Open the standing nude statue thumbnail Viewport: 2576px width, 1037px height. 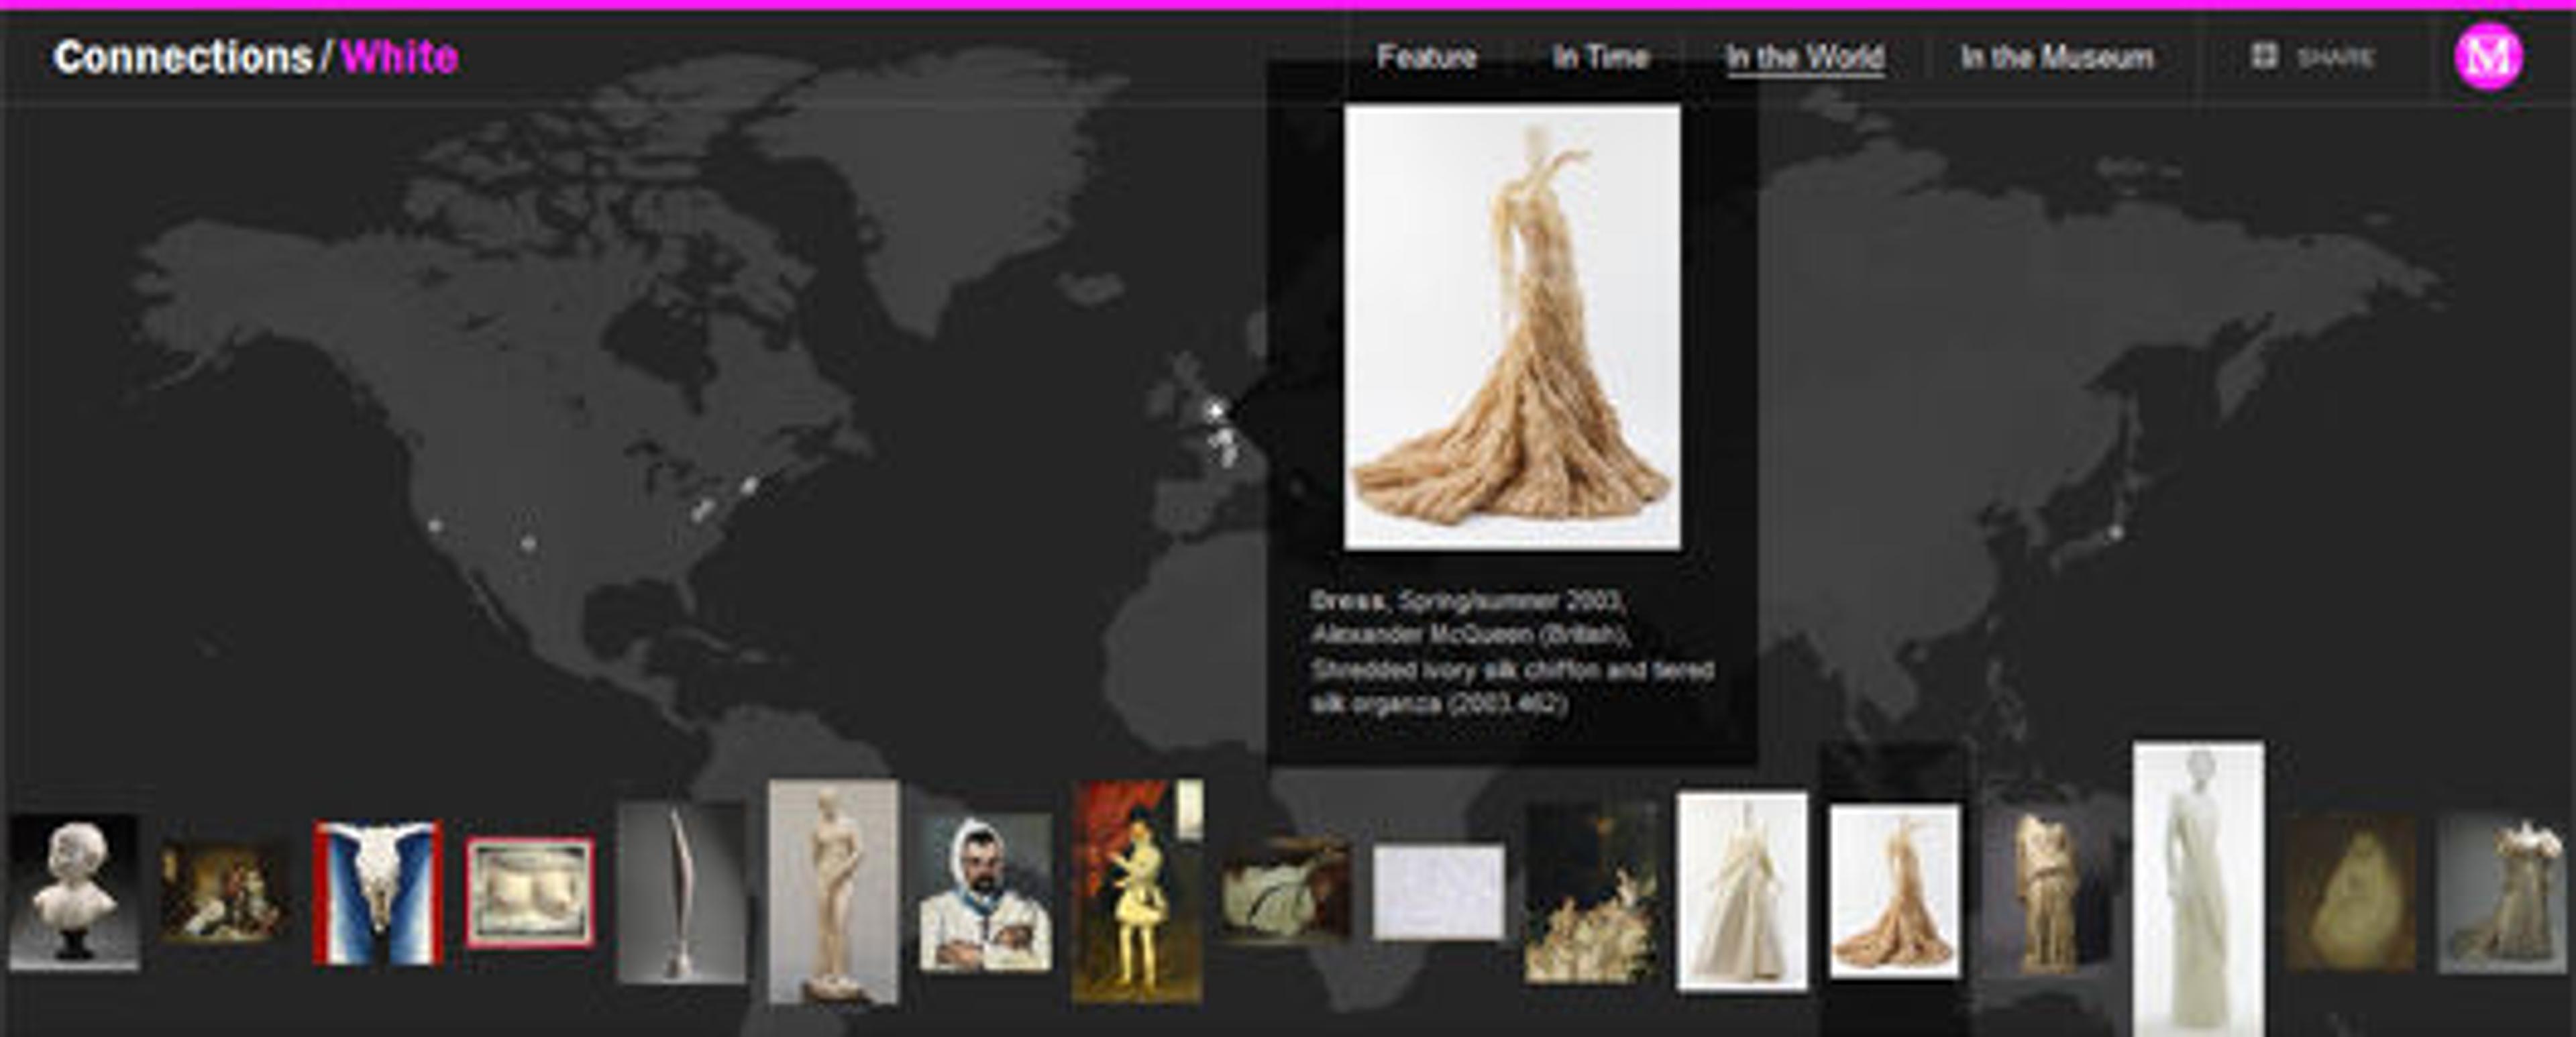[x=833, y=892]
